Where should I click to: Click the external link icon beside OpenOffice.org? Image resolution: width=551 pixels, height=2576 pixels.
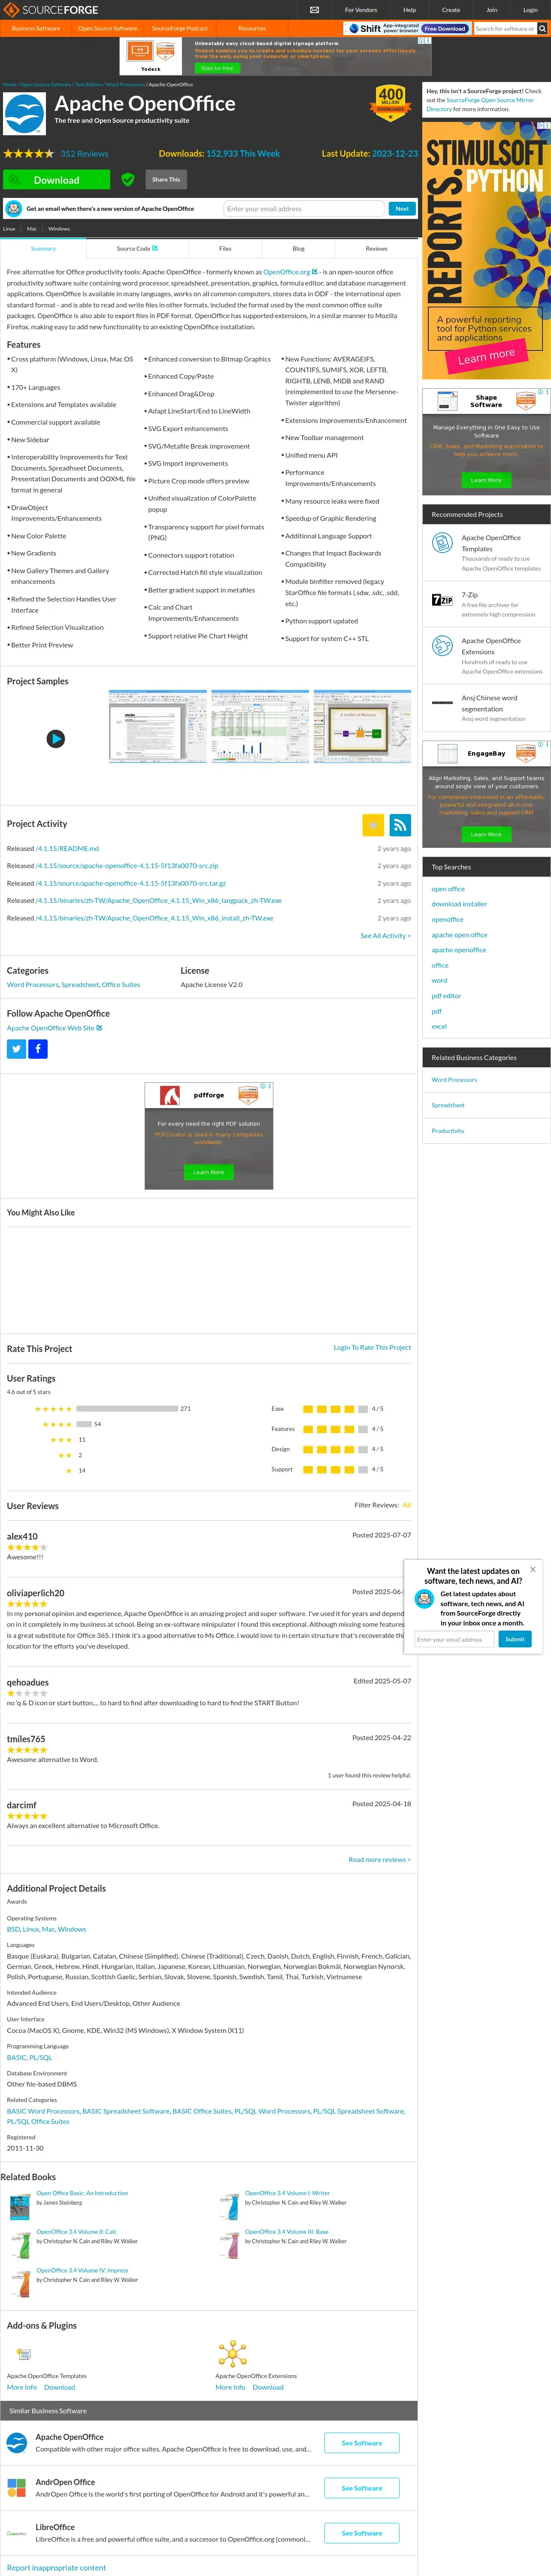click(x=315, y=272)
